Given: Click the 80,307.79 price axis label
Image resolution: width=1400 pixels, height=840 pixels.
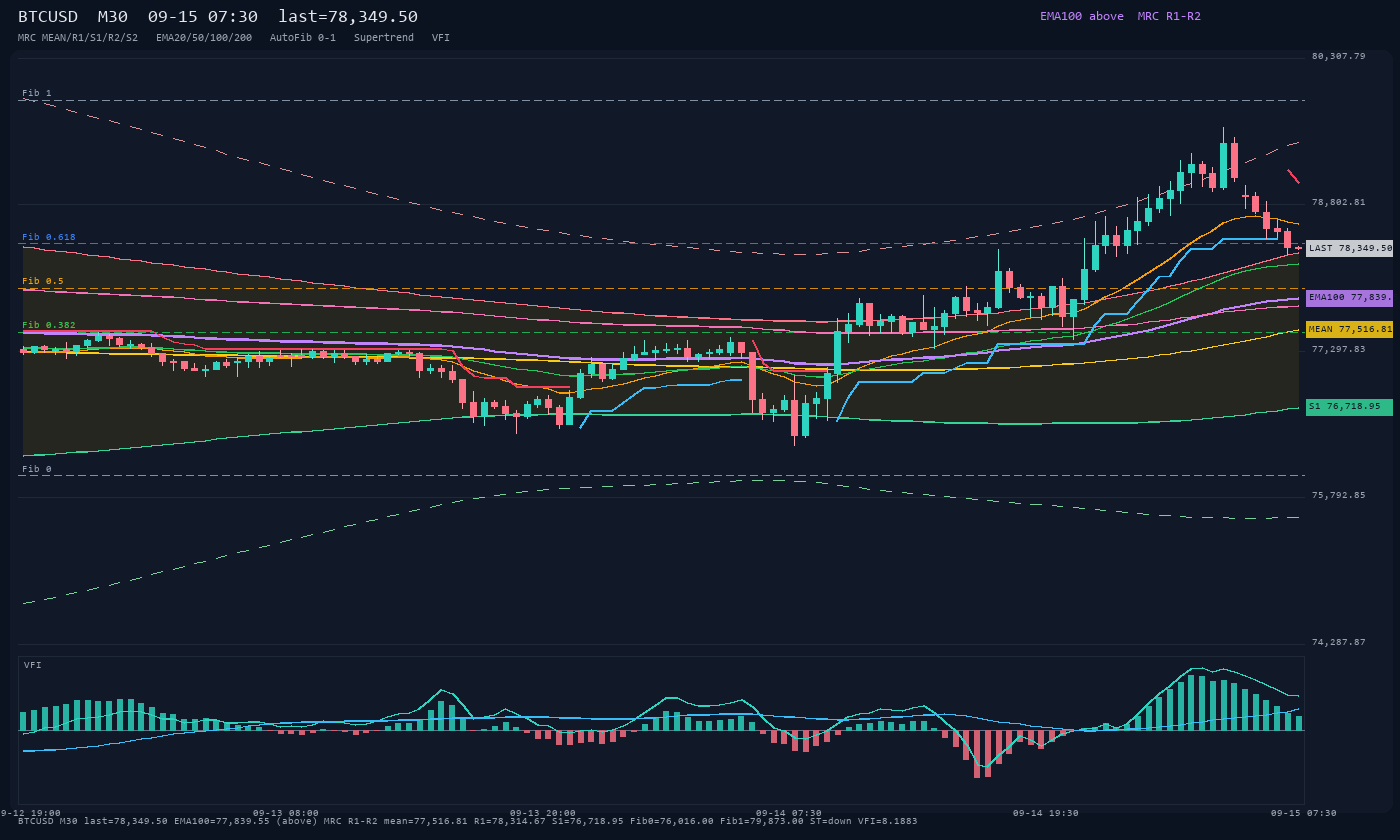Looking at the screenshot, I should click(x=1338, y=56).
